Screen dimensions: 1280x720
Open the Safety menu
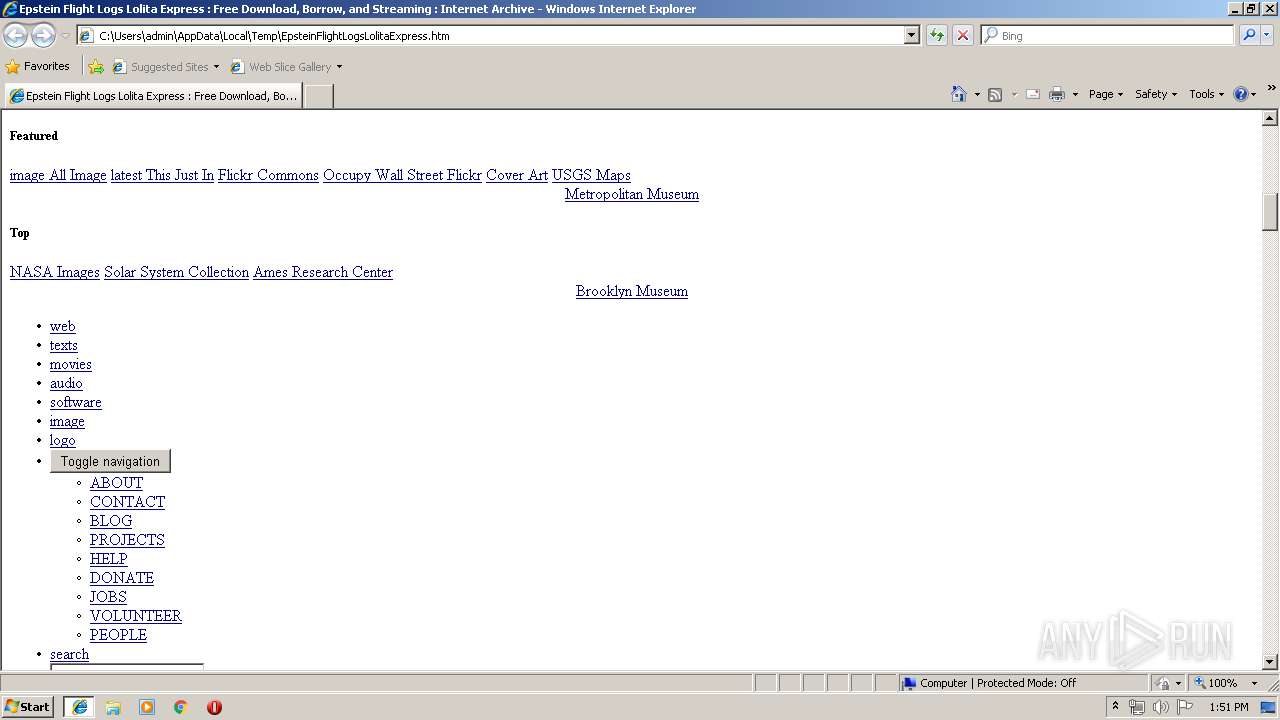tap(1156, 94)
